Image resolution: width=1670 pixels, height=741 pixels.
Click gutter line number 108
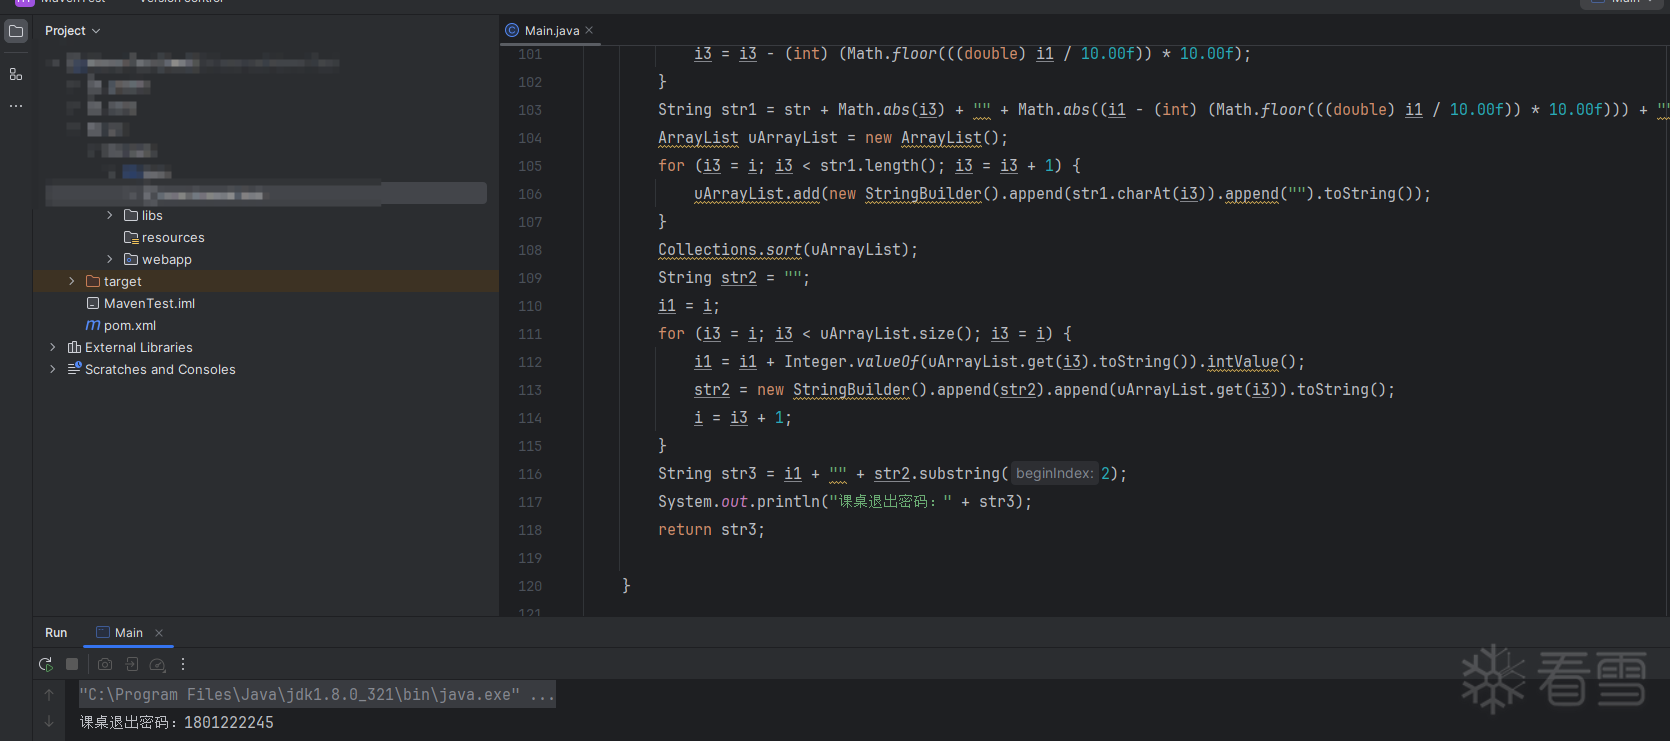pyautogui.click(x=530, y=250)
